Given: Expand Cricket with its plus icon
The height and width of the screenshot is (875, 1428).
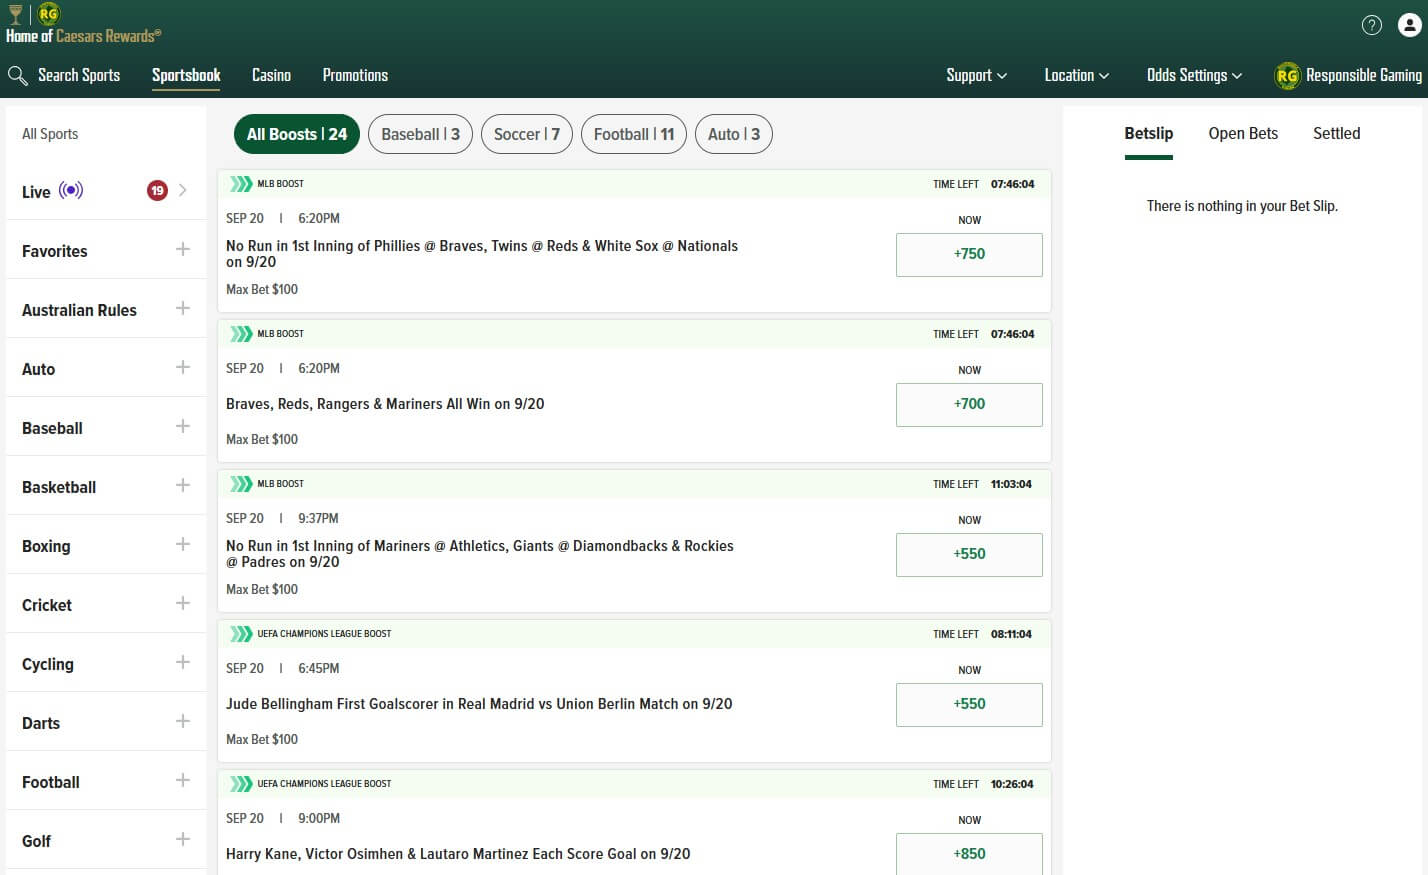Looking at the screenshot, I should tap(183, 603).
